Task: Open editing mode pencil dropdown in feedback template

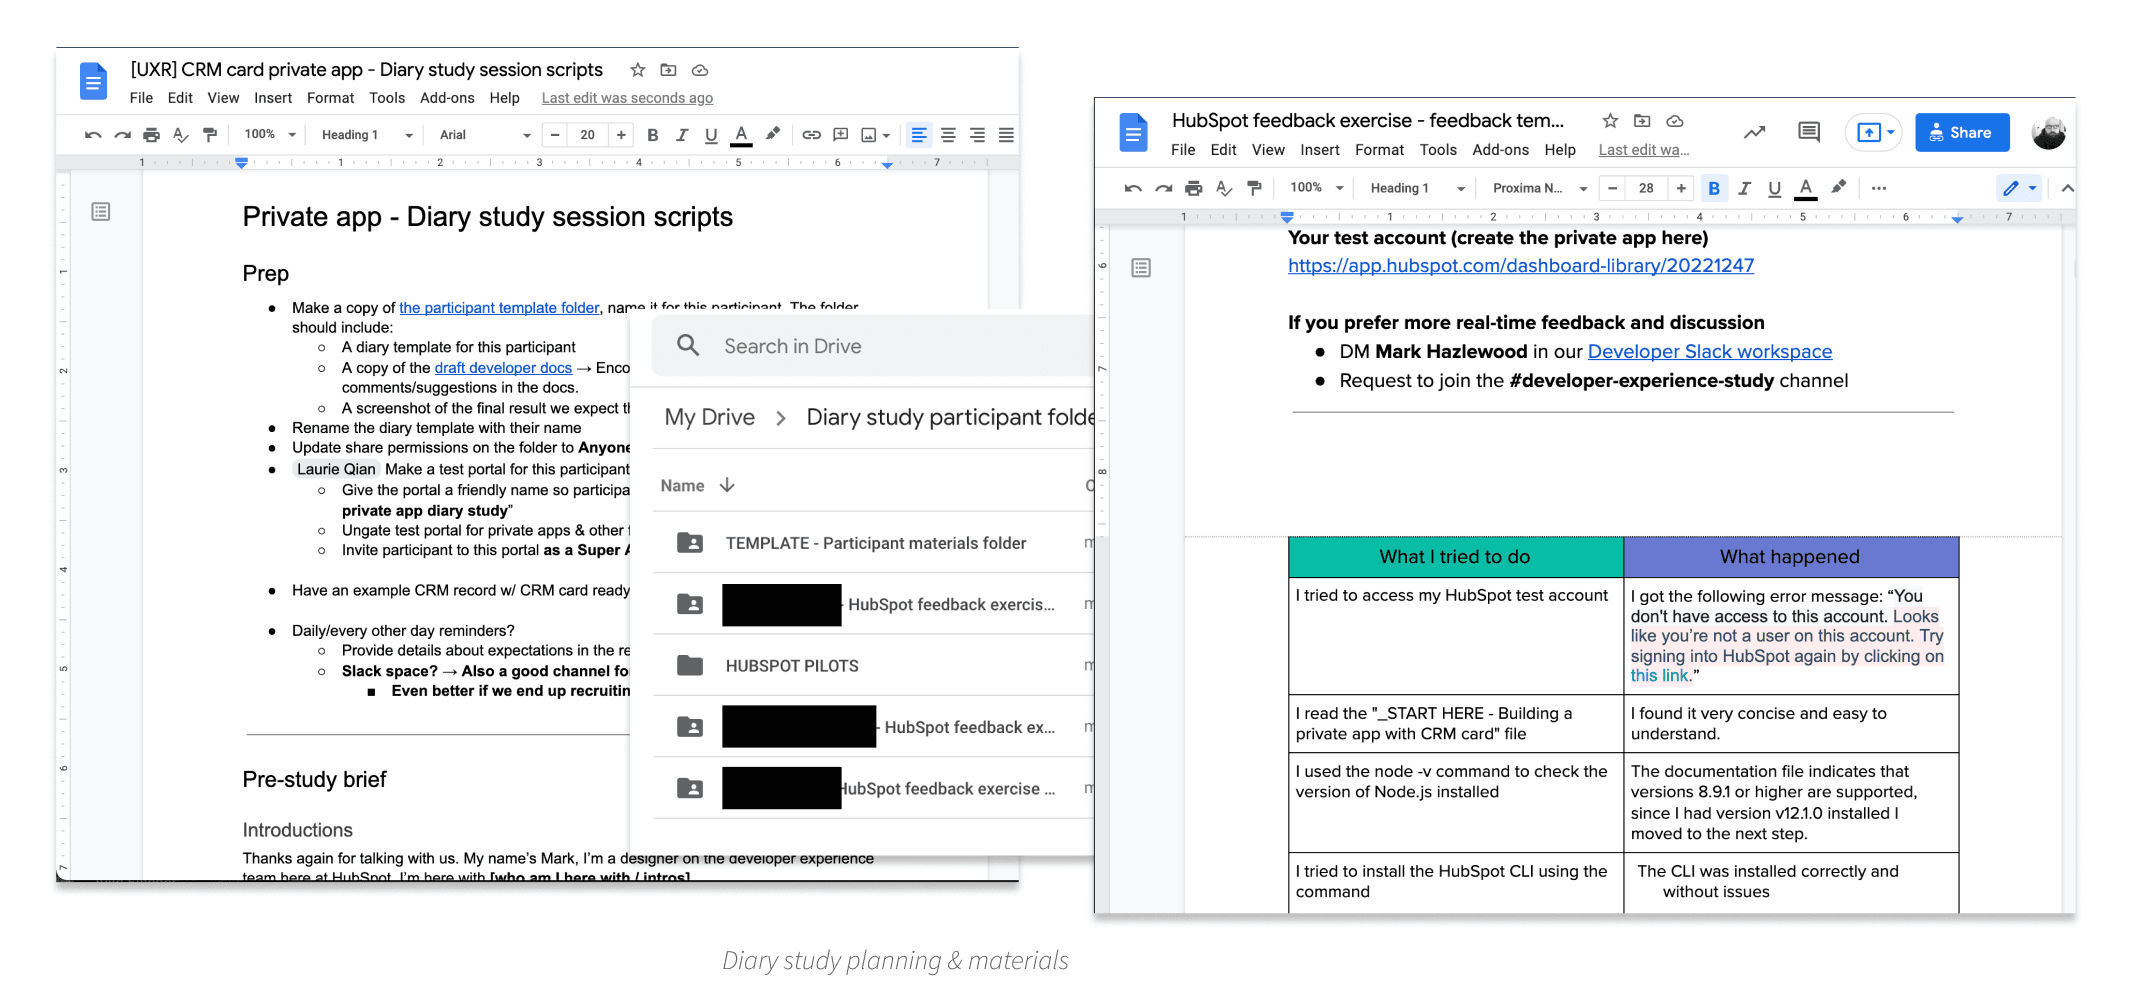Action: point(2019,188)
